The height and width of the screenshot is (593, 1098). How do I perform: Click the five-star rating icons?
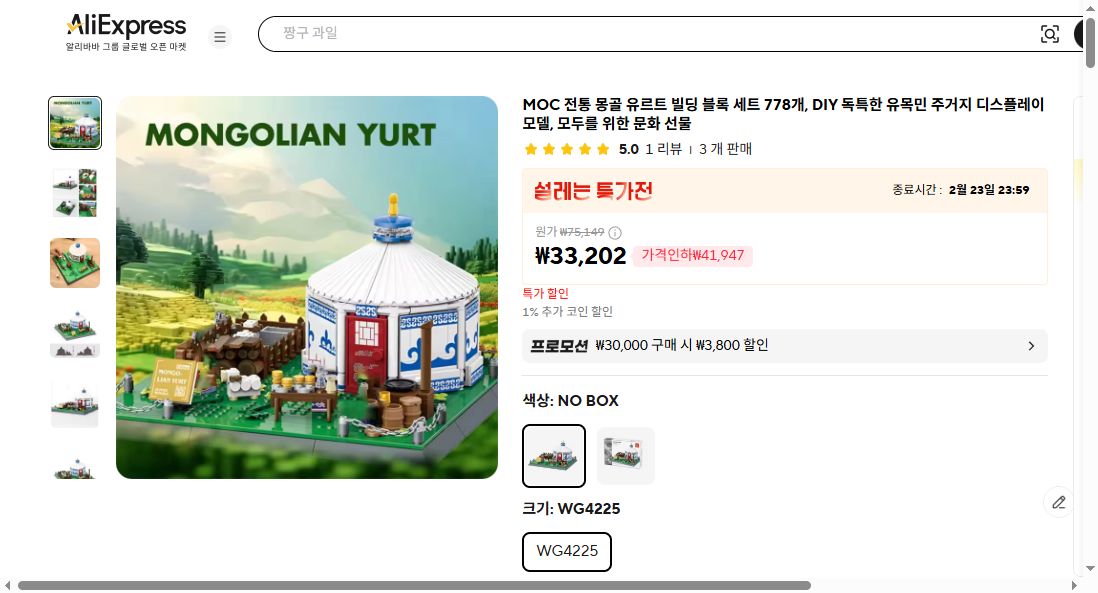(x=567, y=149)
